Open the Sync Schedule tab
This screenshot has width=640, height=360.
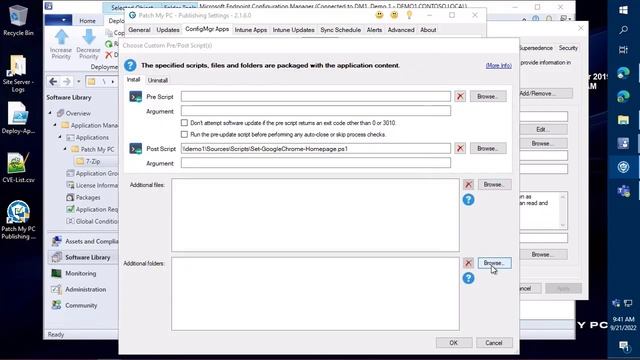(340, 30)
